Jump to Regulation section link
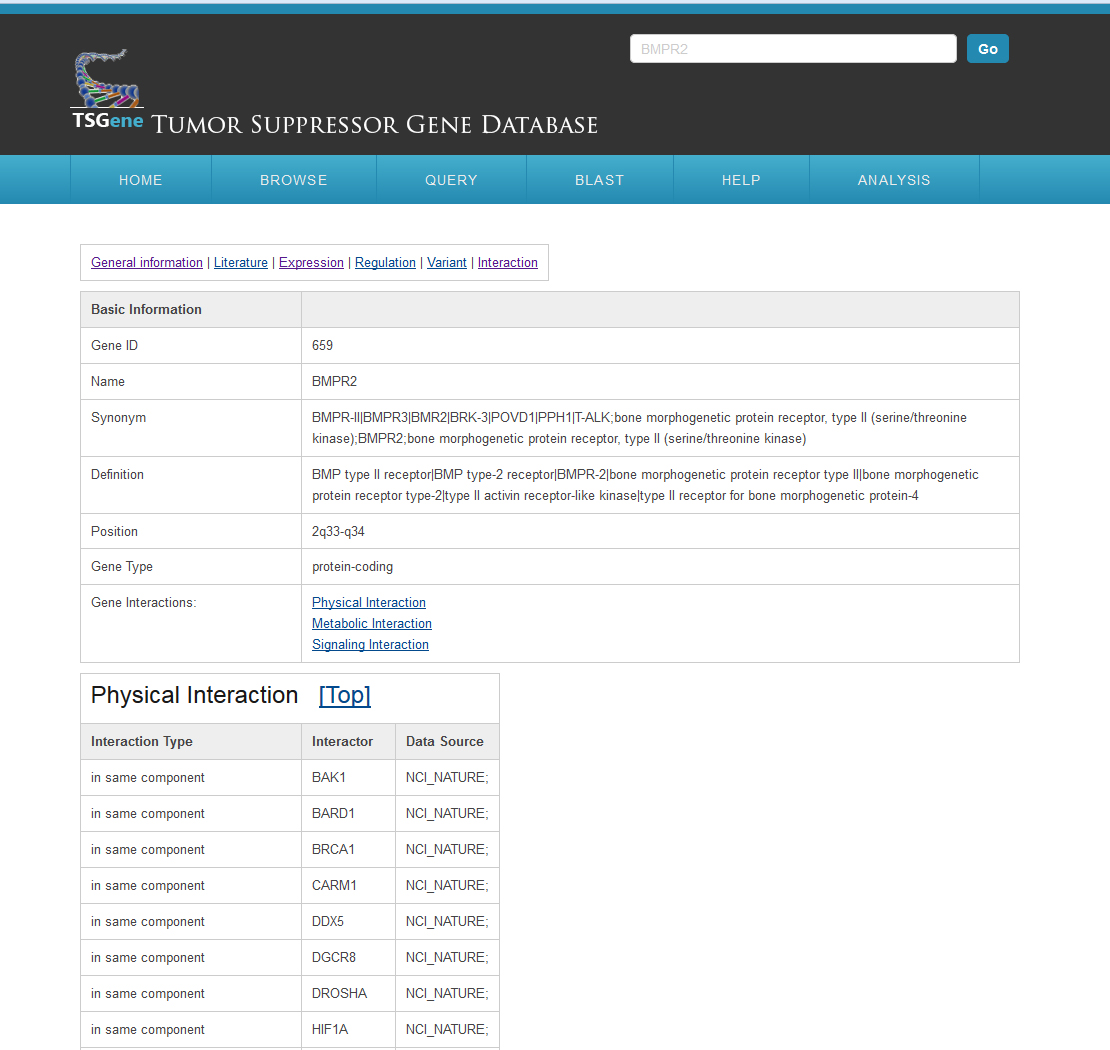This screenshot has height=1050, width=1110. pos(385,263)
